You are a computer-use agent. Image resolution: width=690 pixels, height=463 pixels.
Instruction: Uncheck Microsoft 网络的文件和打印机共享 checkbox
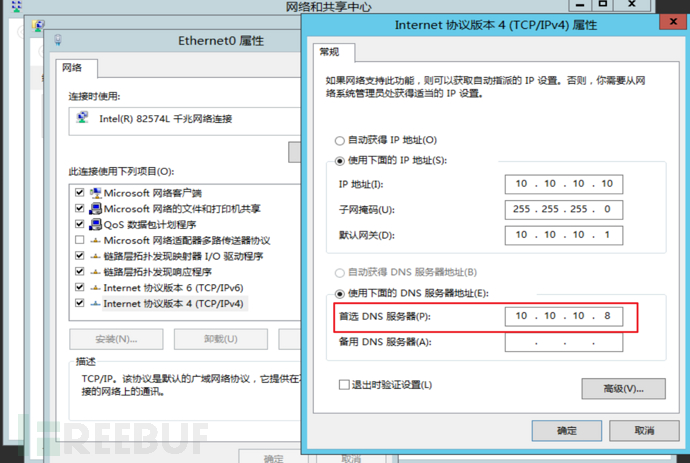pyautogui.click(x=80, y=208)
